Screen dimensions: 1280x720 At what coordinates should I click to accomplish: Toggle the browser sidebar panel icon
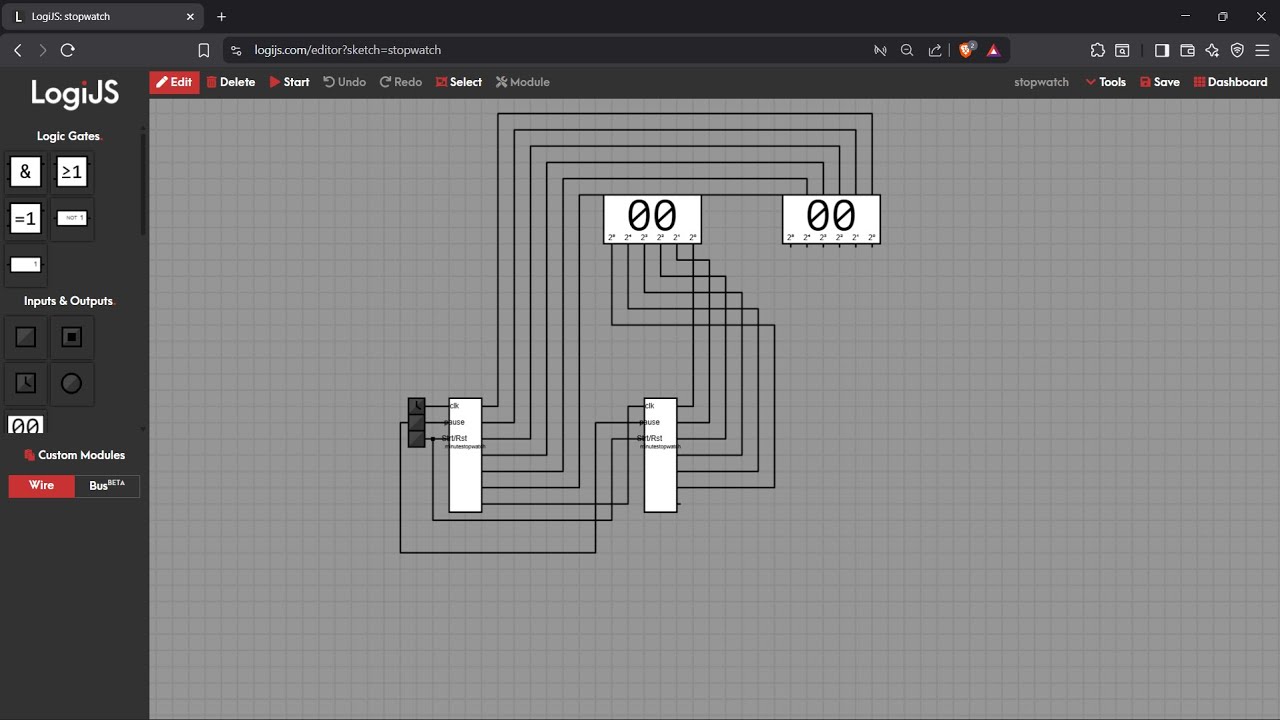click(1161, 50)
